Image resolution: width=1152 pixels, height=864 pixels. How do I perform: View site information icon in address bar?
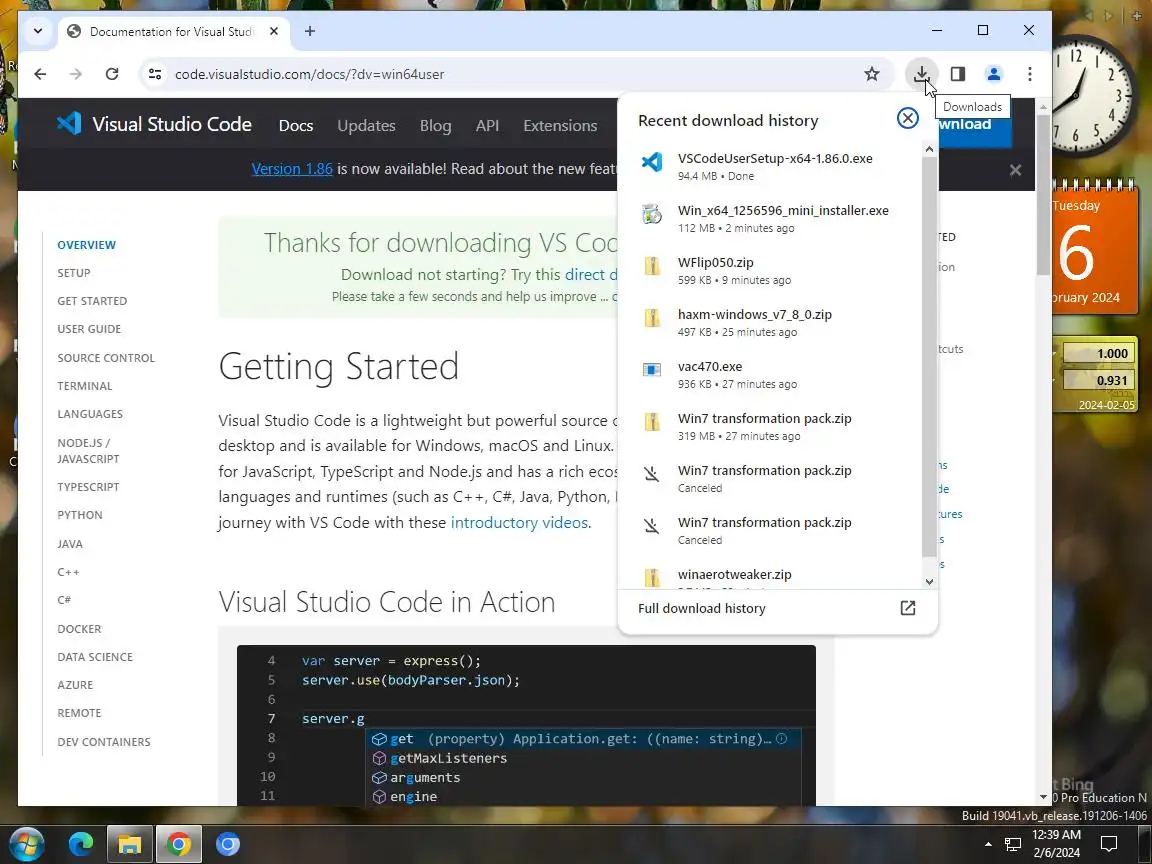pyautogui.click(x=155, y=74)
